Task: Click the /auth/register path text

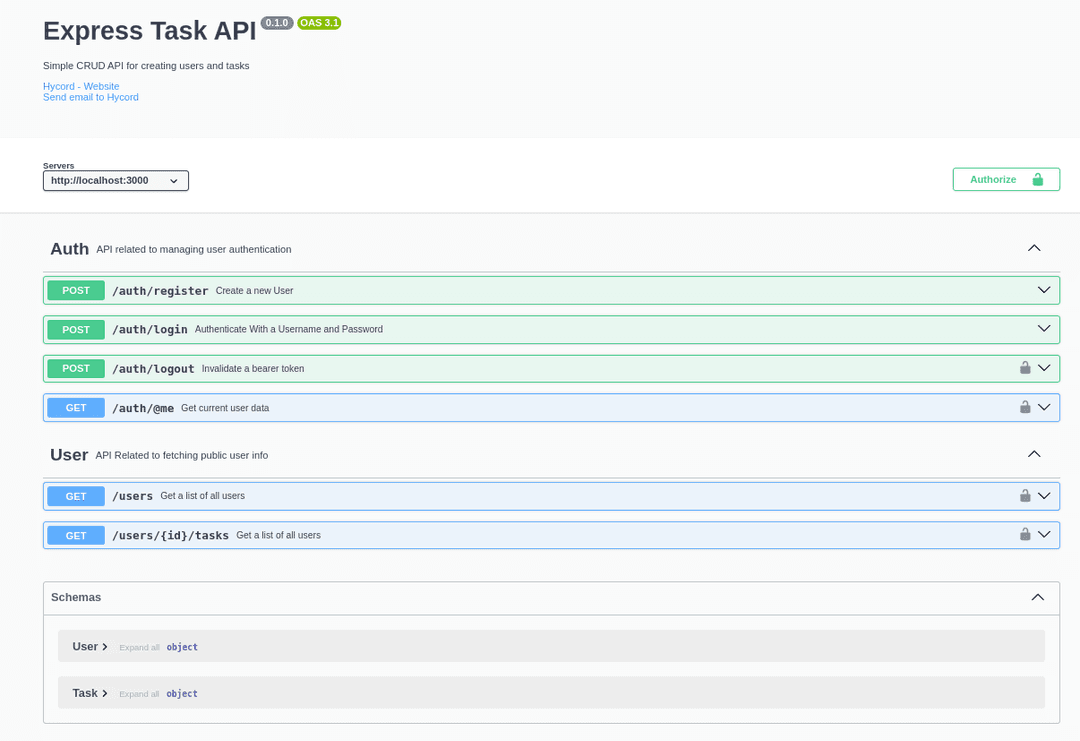Action: [160, 291]
